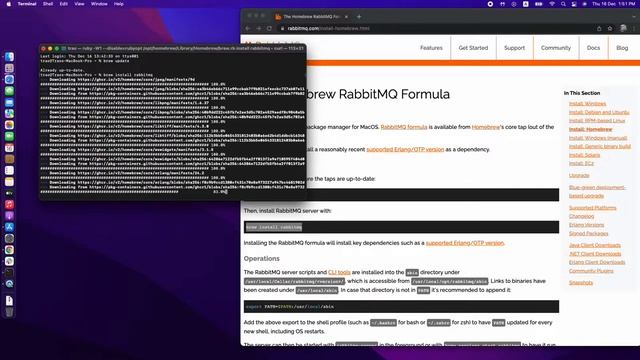Image resolution: width=640 pixels, height=360 pixels.
Task: Open the Mail app in the Dock
Action: click(x=9, y=102)
